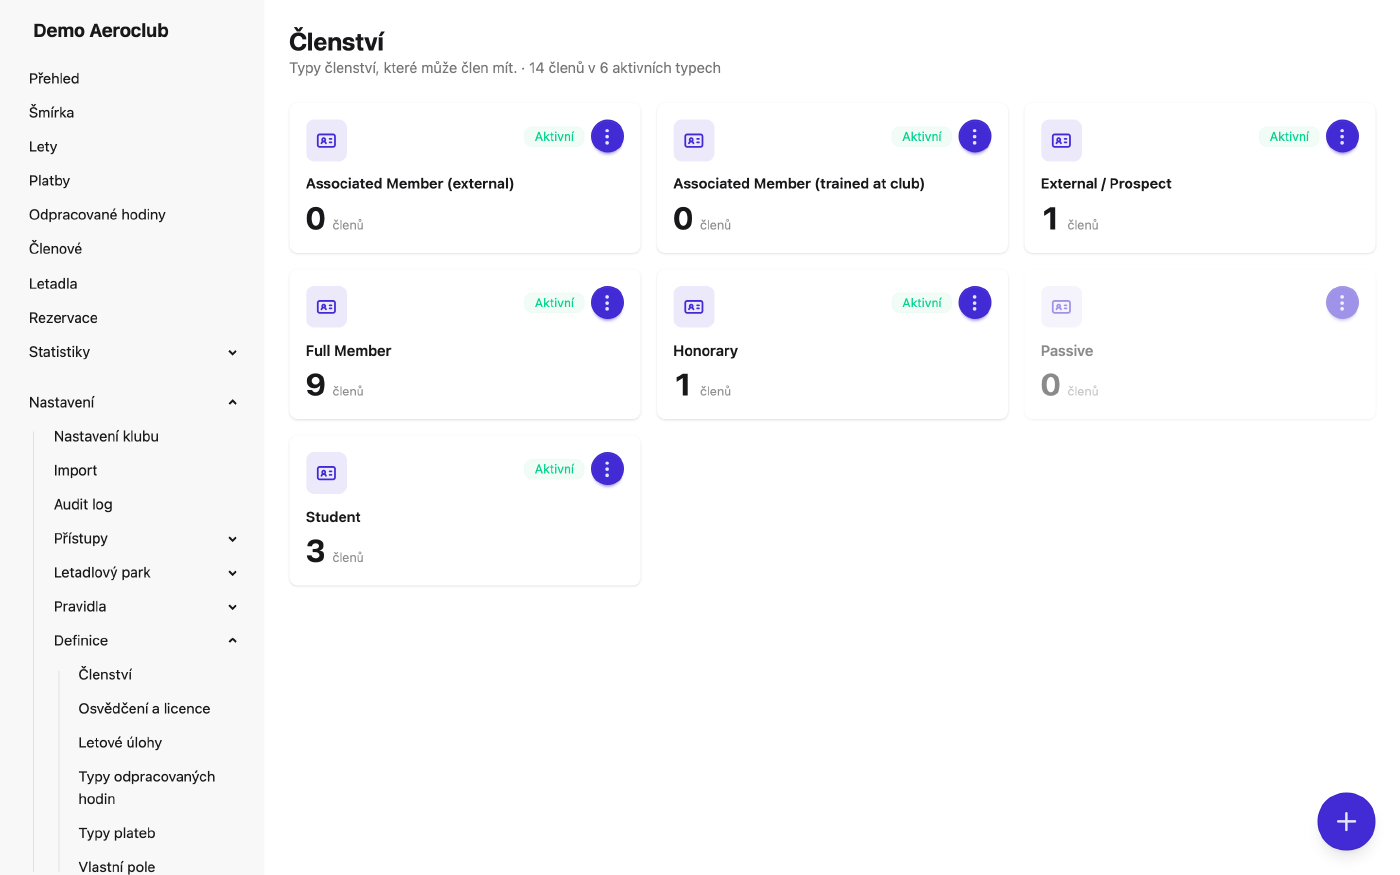Add new membership type with plus button
Screen dimensions: 1400x875
[x=1346, y=822]
